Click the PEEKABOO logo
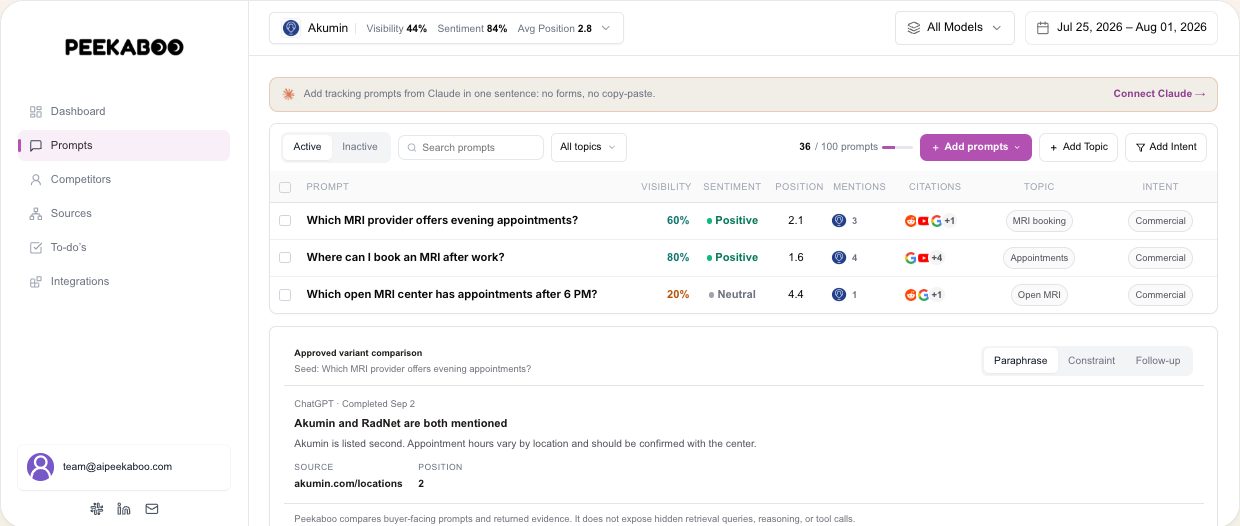The width and height of the screenshot is (1240, 526). point(124,47)
